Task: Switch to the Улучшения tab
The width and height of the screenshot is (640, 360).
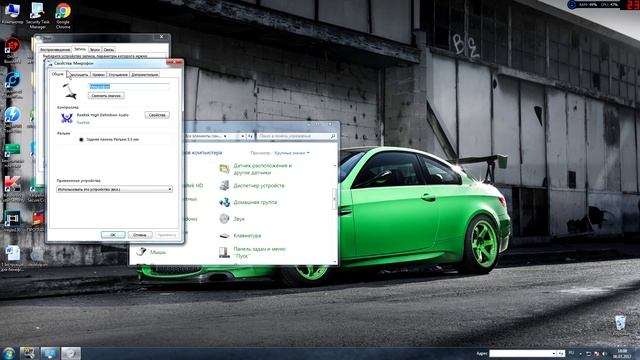Action: [118, 75]
